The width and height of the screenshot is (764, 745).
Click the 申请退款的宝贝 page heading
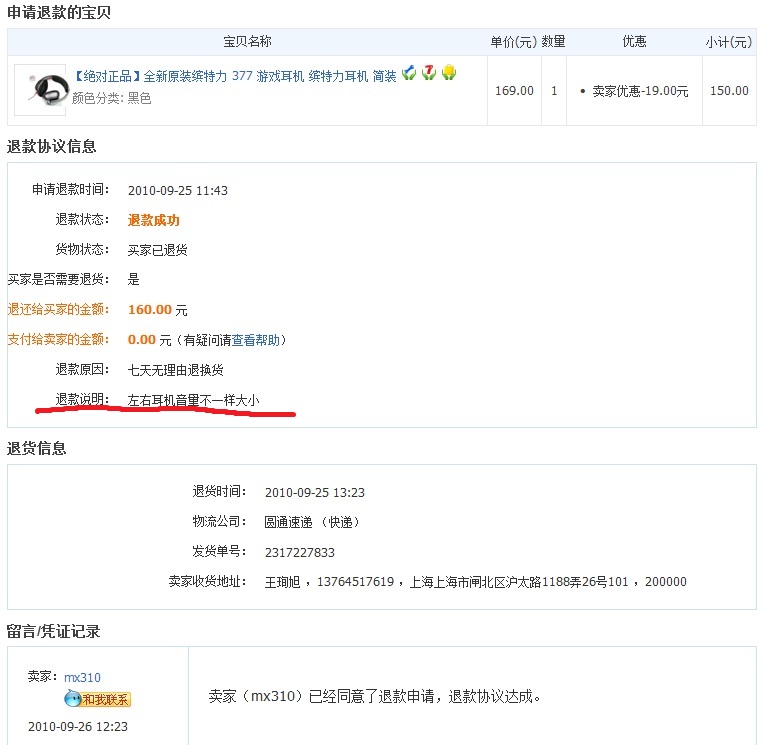(59, 12)
